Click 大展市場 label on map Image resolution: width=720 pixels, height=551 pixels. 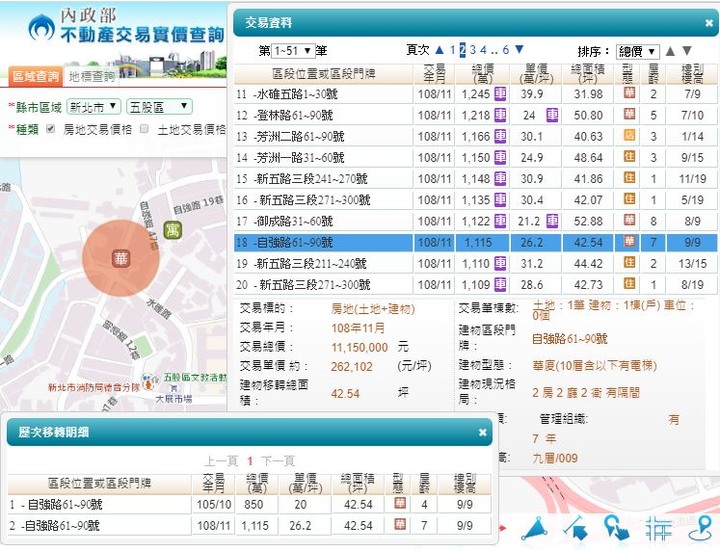[x=174, y=399]
